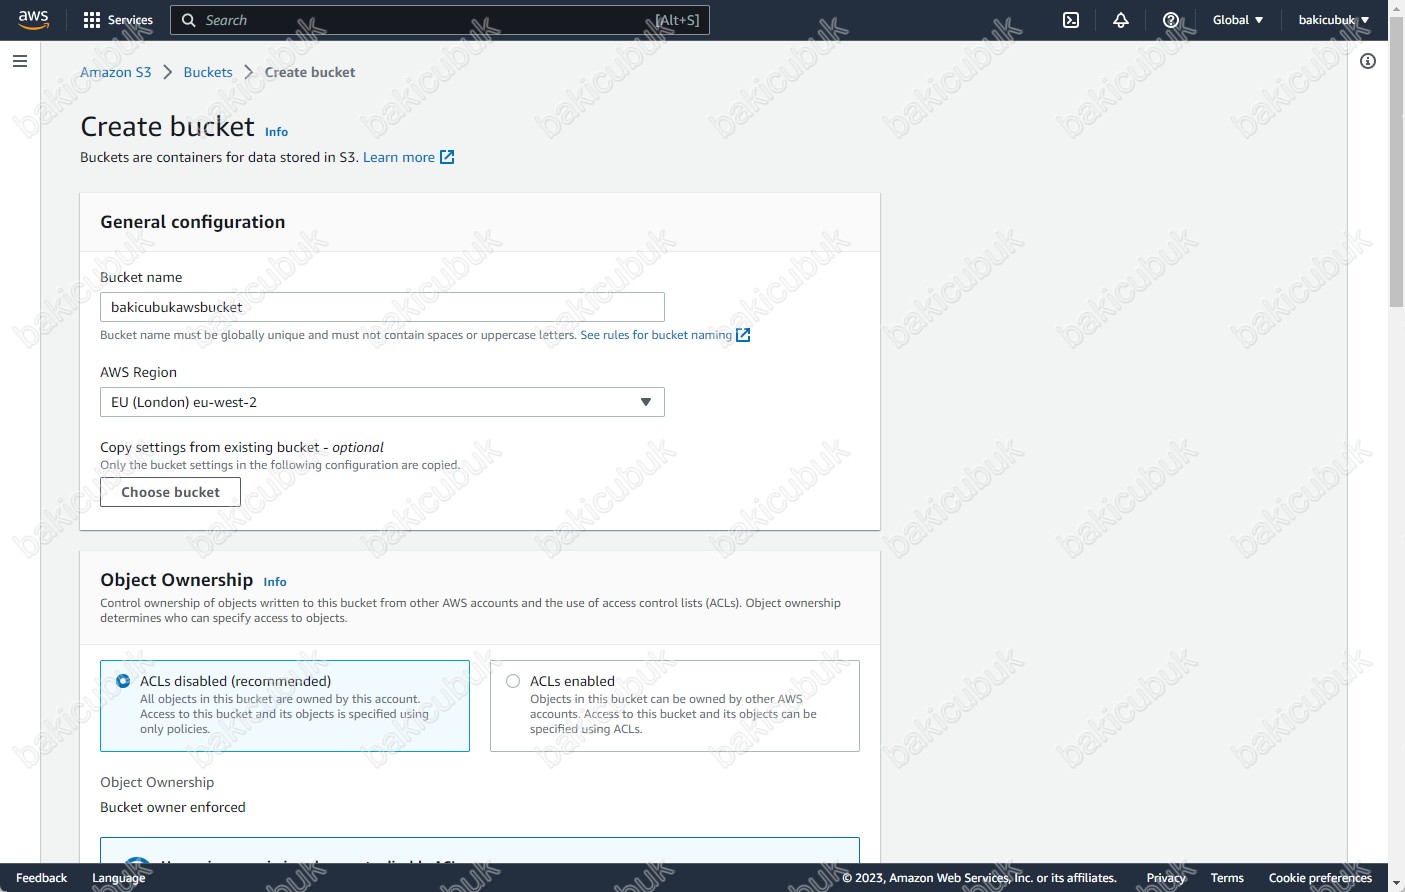1405x892 pixels.
Task: Click Info link next to Create bucket
Action: [x=276, y=132]
